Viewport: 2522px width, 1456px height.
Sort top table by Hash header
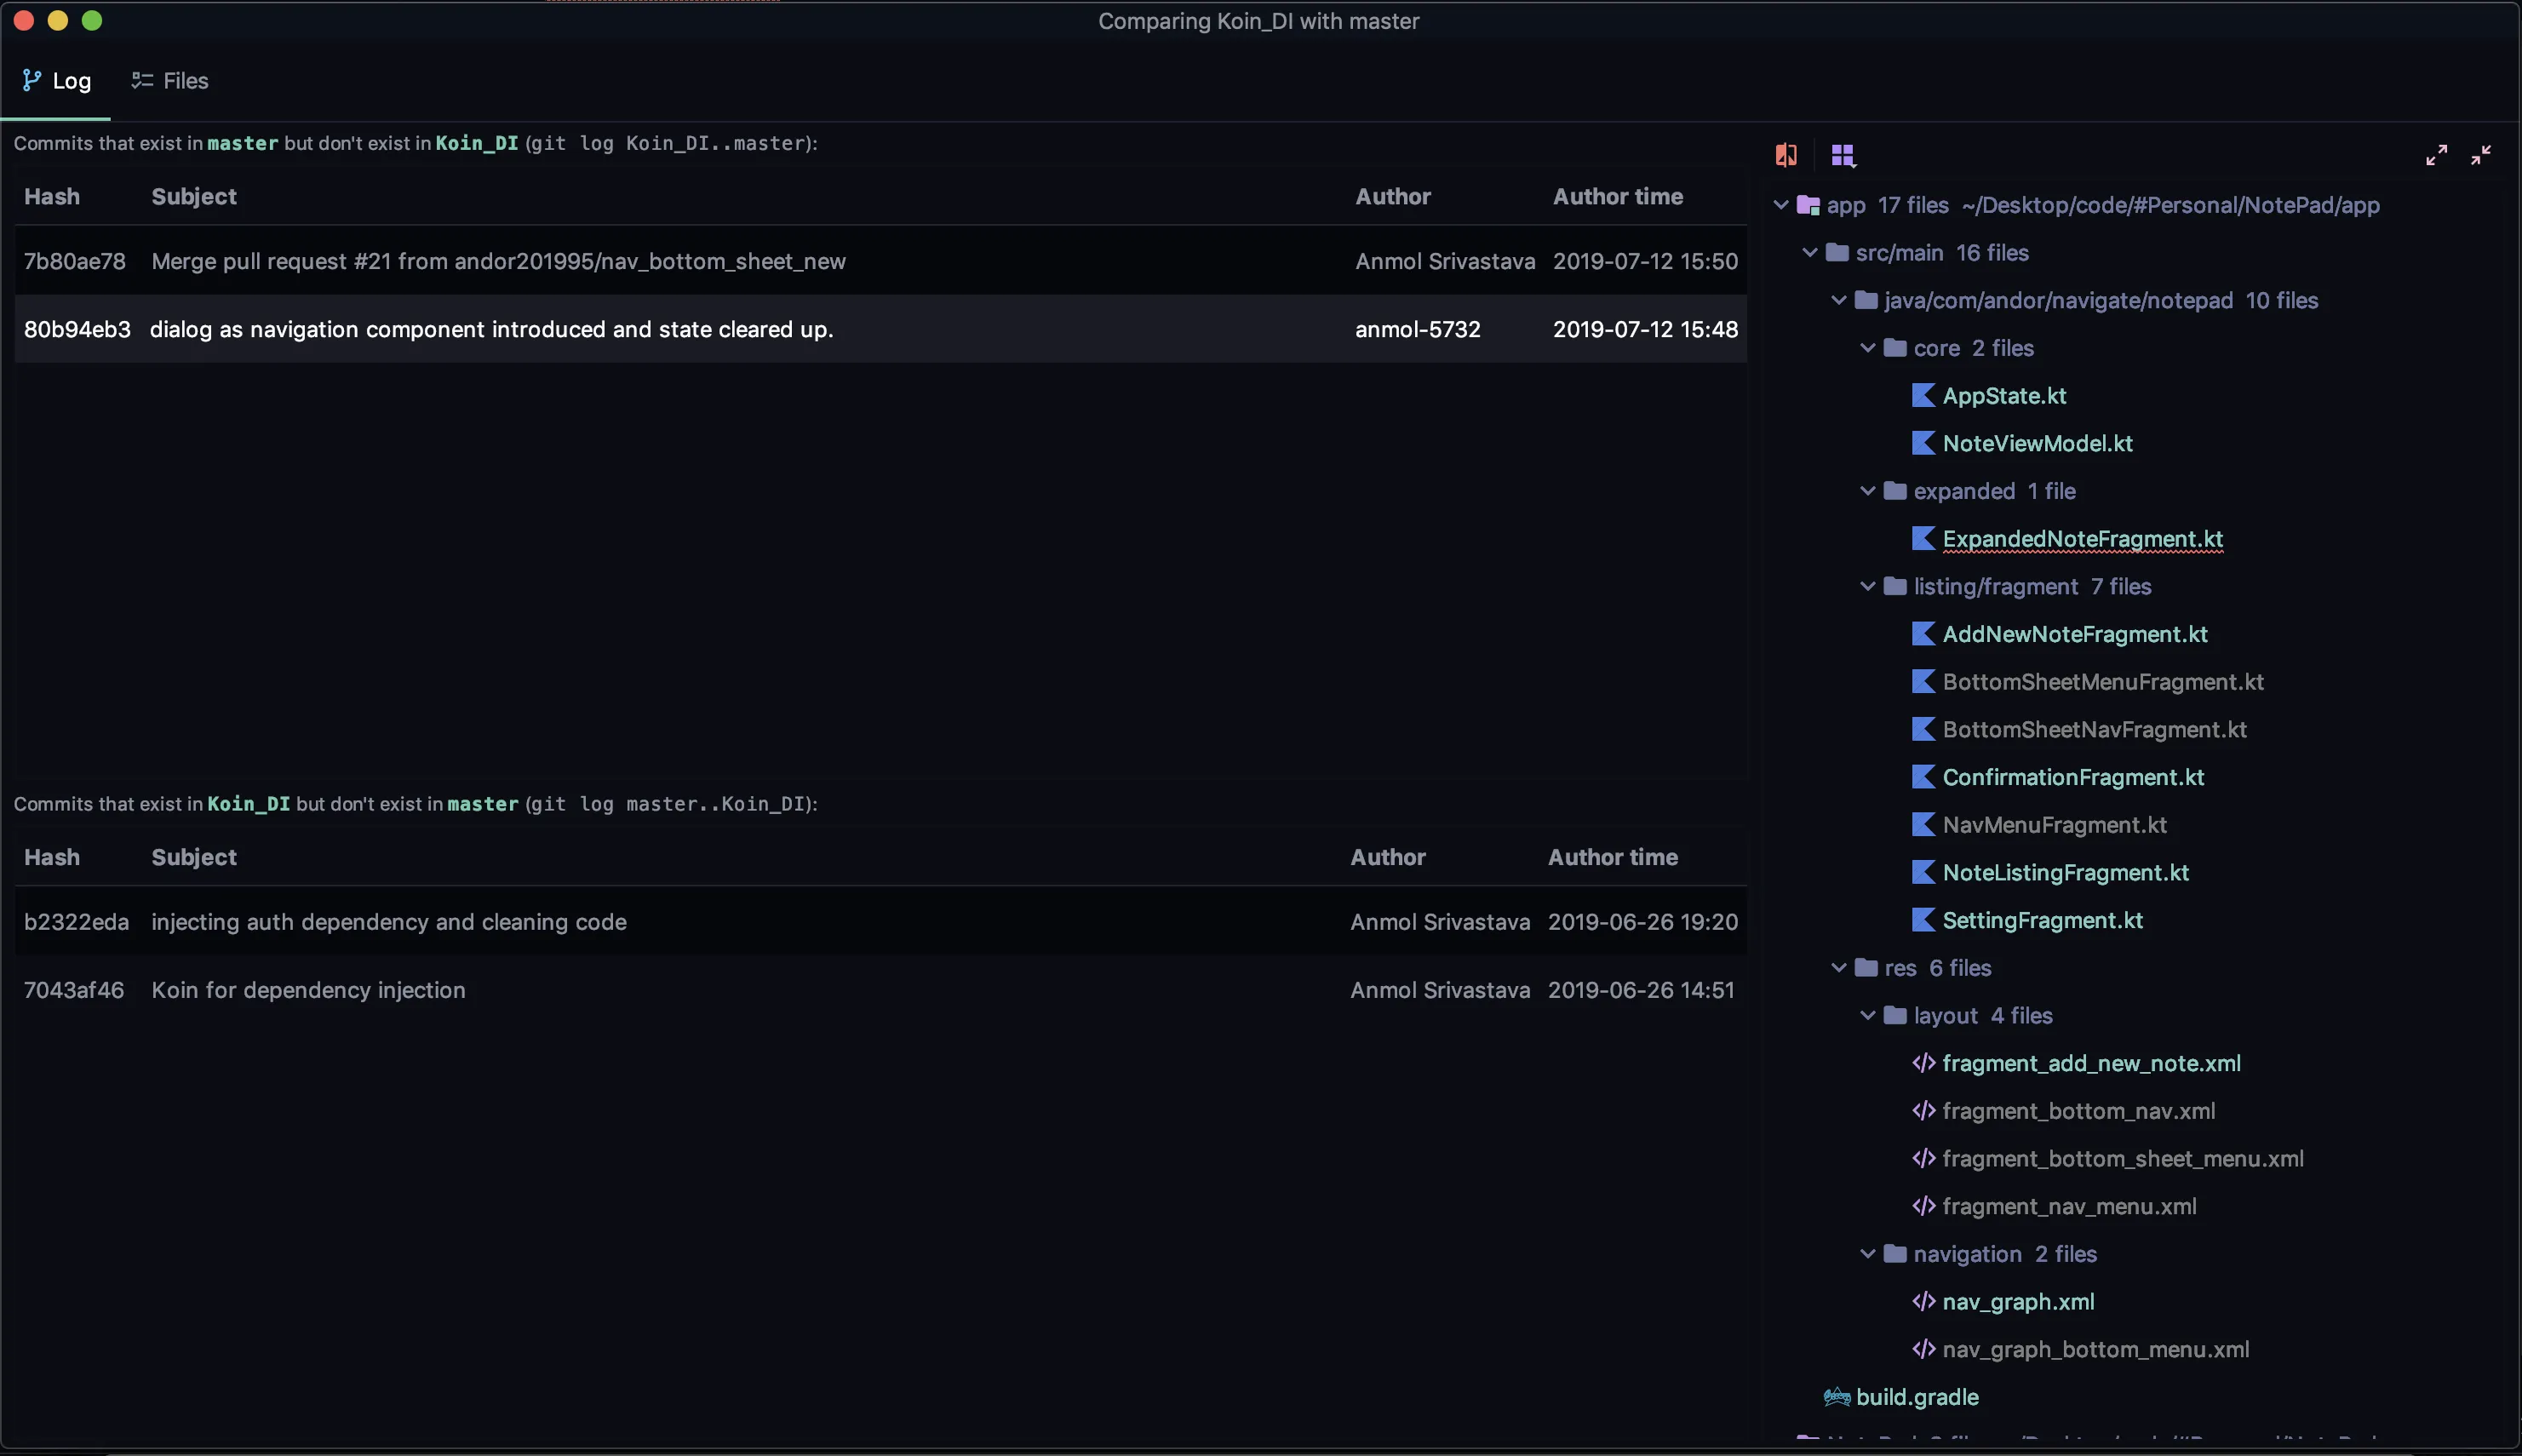click(x=52, y=197)
